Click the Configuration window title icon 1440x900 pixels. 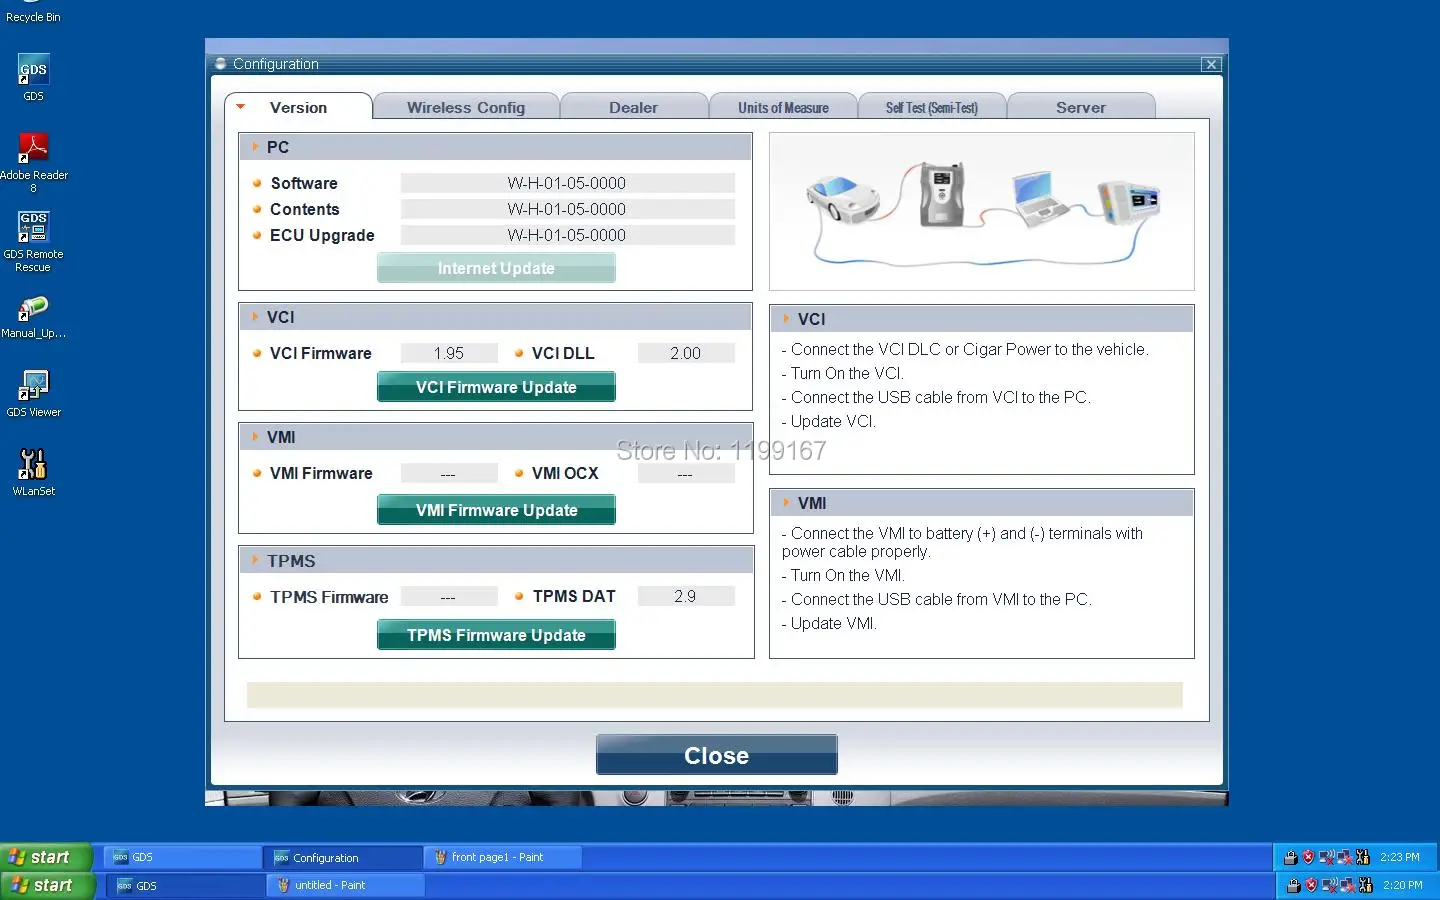220,63
